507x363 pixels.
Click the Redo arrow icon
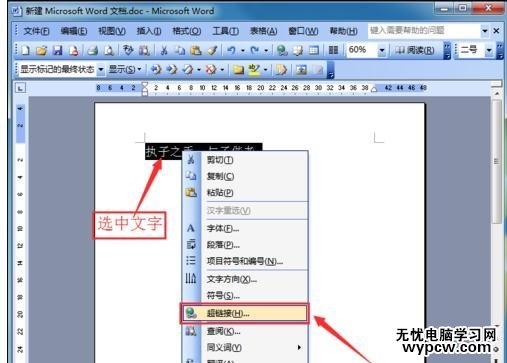(255, 50)
